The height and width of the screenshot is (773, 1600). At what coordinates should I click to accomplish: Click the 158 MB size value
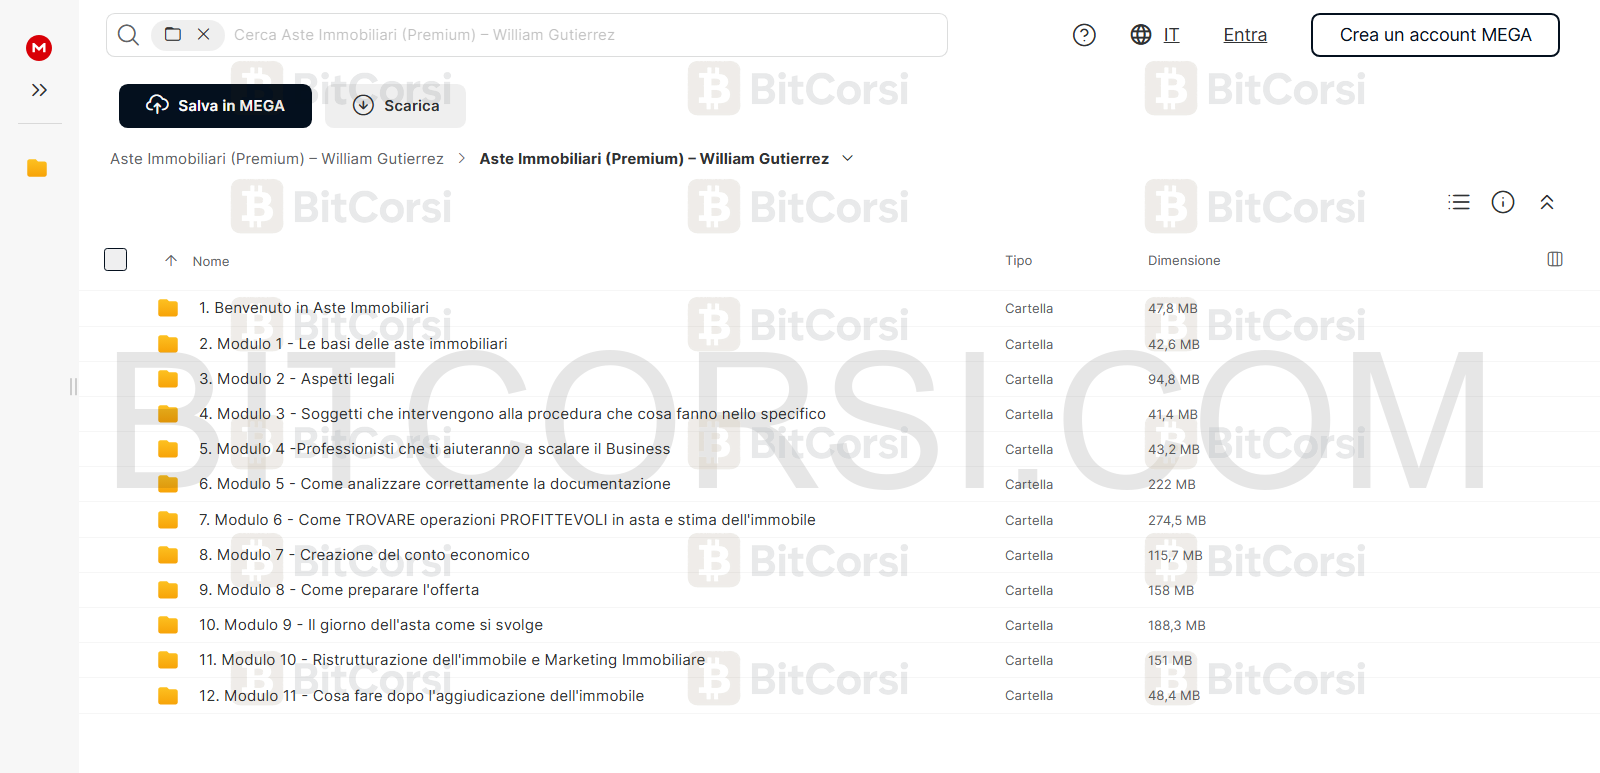click(1171, 590)
